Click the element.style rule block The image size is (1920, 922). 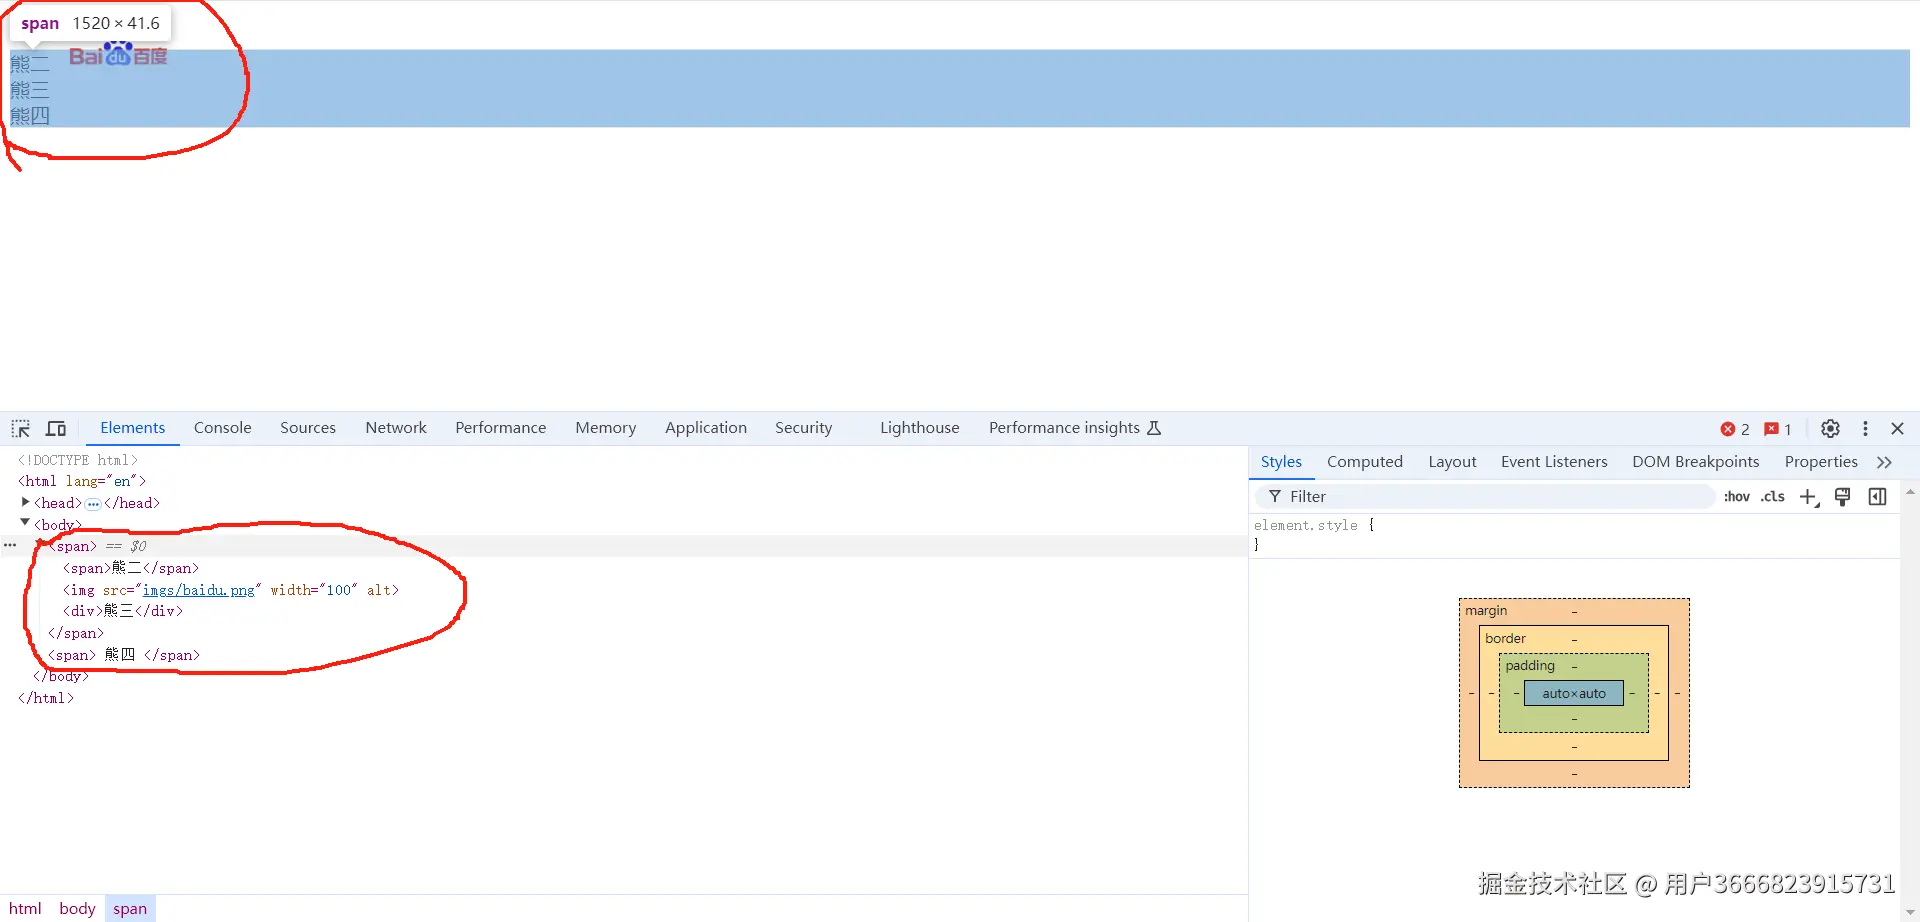click(1574, 535)
